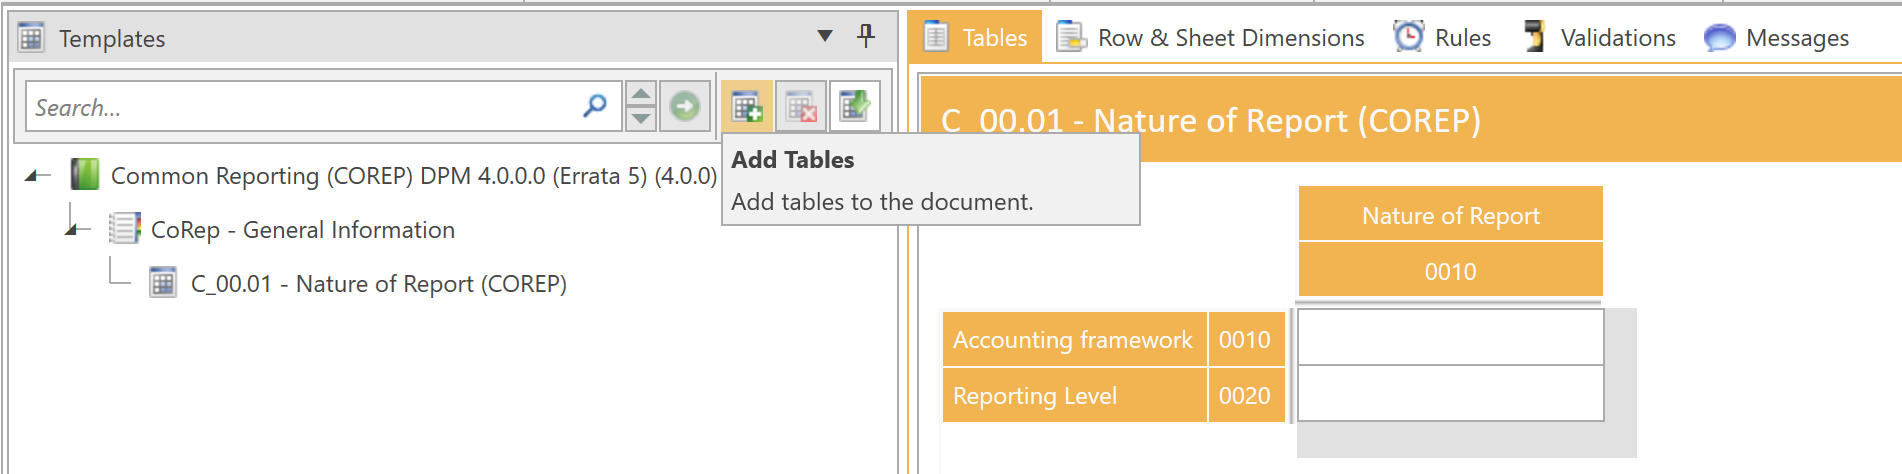Viewport: 1902px width, 474px height.
Task: Open the Messages tab
Action: tap(1776, 38)
